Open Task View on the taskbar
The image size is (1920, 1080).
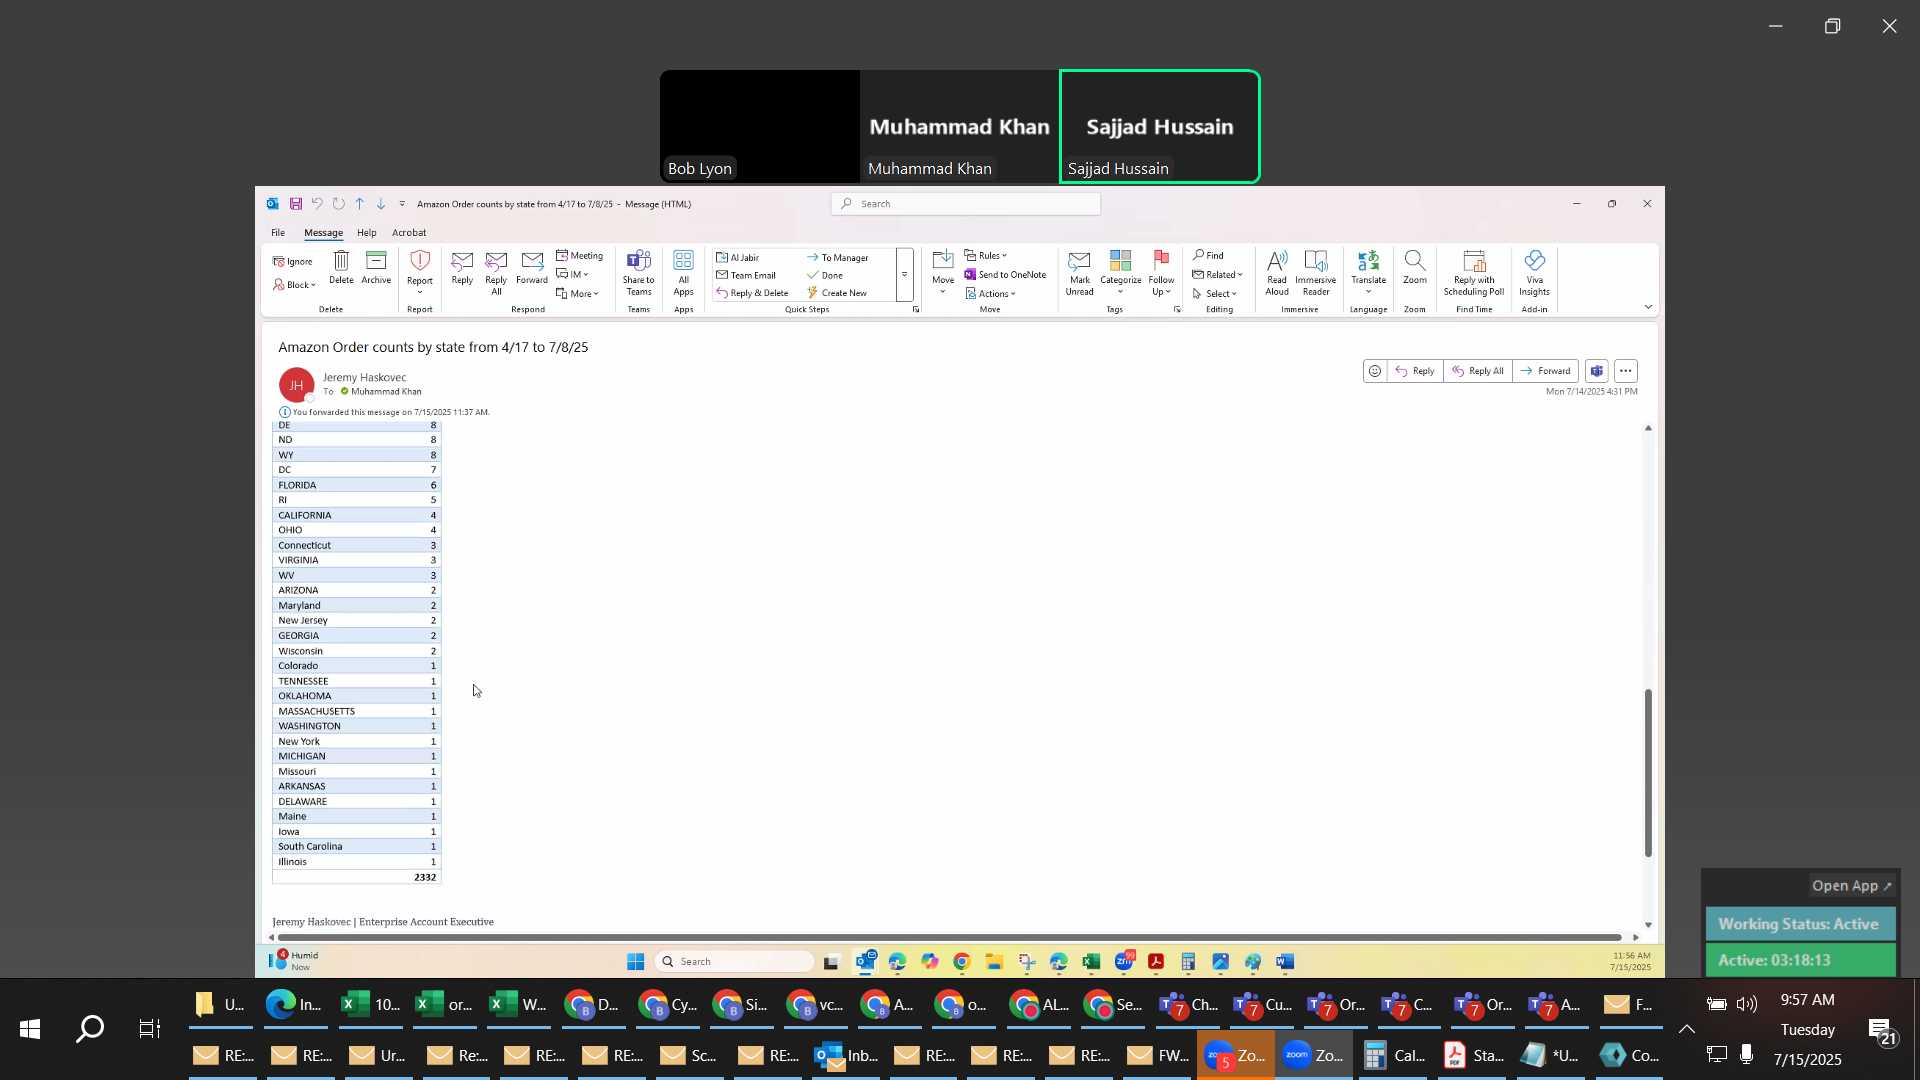[x=150, y=1029]
